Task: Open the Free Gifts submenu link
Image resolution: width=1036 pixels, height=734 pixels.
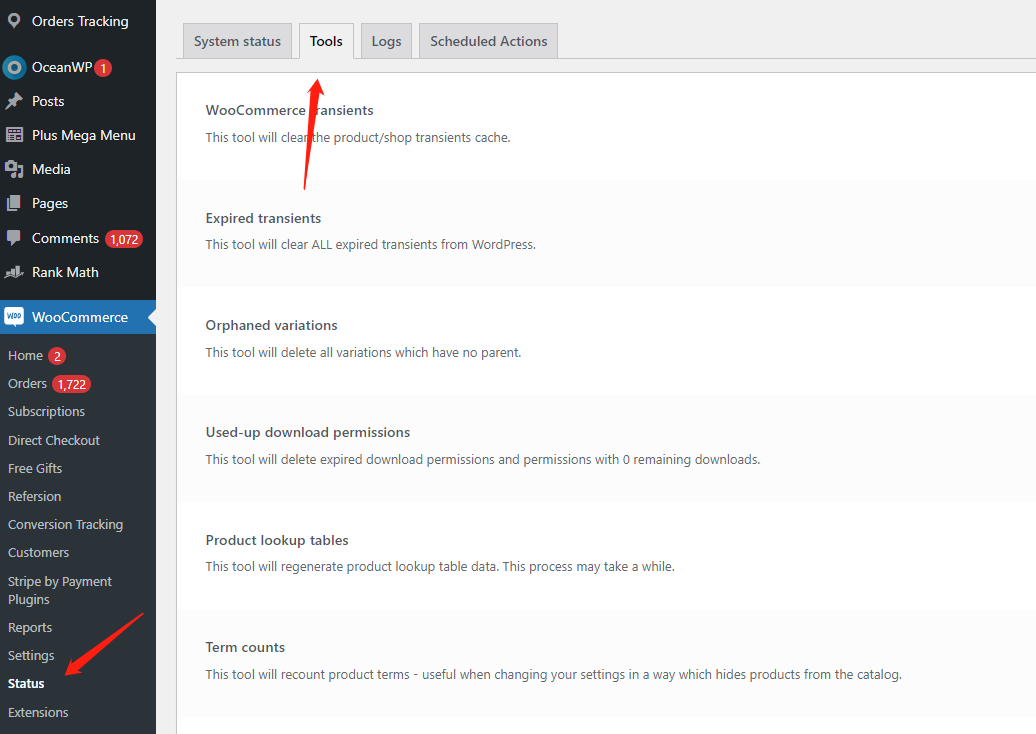Action: point(35,468)
